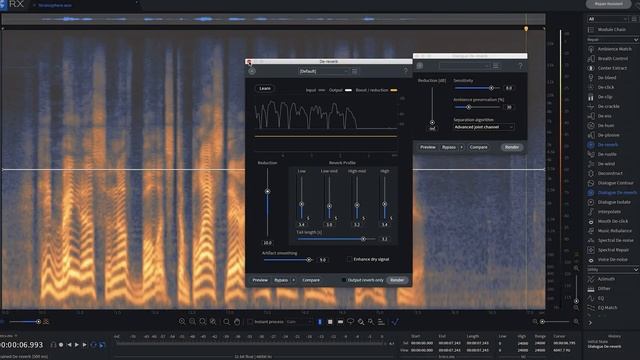Viewport: 640px width, 360px height.
Task: Click Render in Dialogue De-reverb window
Action: pyautogui.click(x=512, y=147)
